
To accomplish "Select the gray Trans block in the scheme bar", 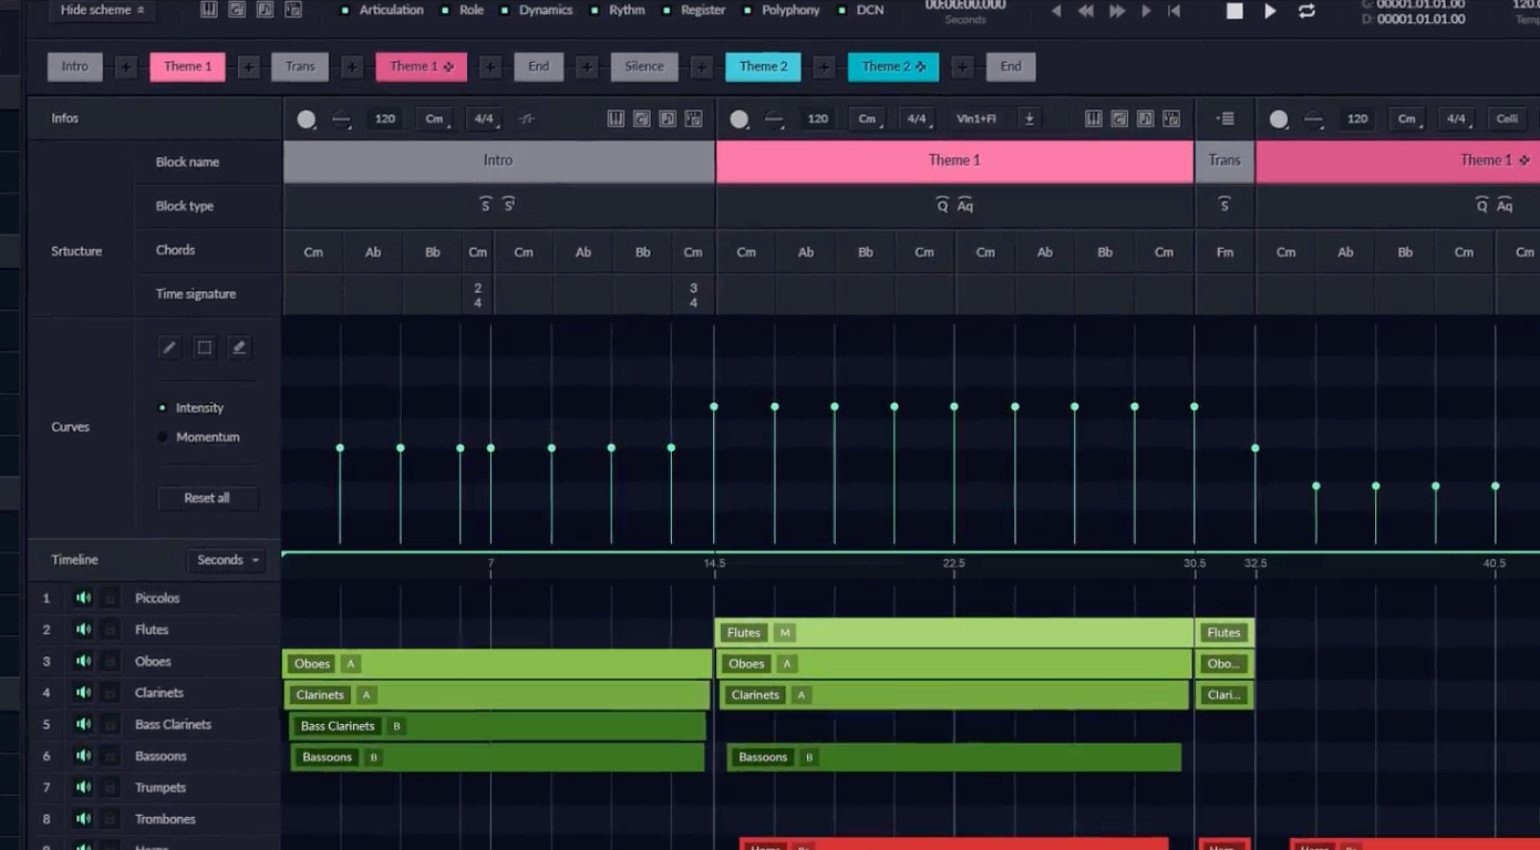I will point(300,67).
